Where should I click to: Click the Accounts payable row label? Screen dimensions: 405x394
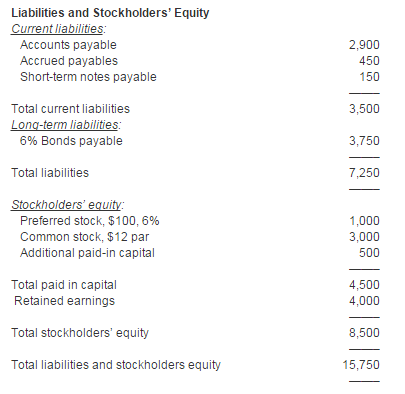click(68, 45)
